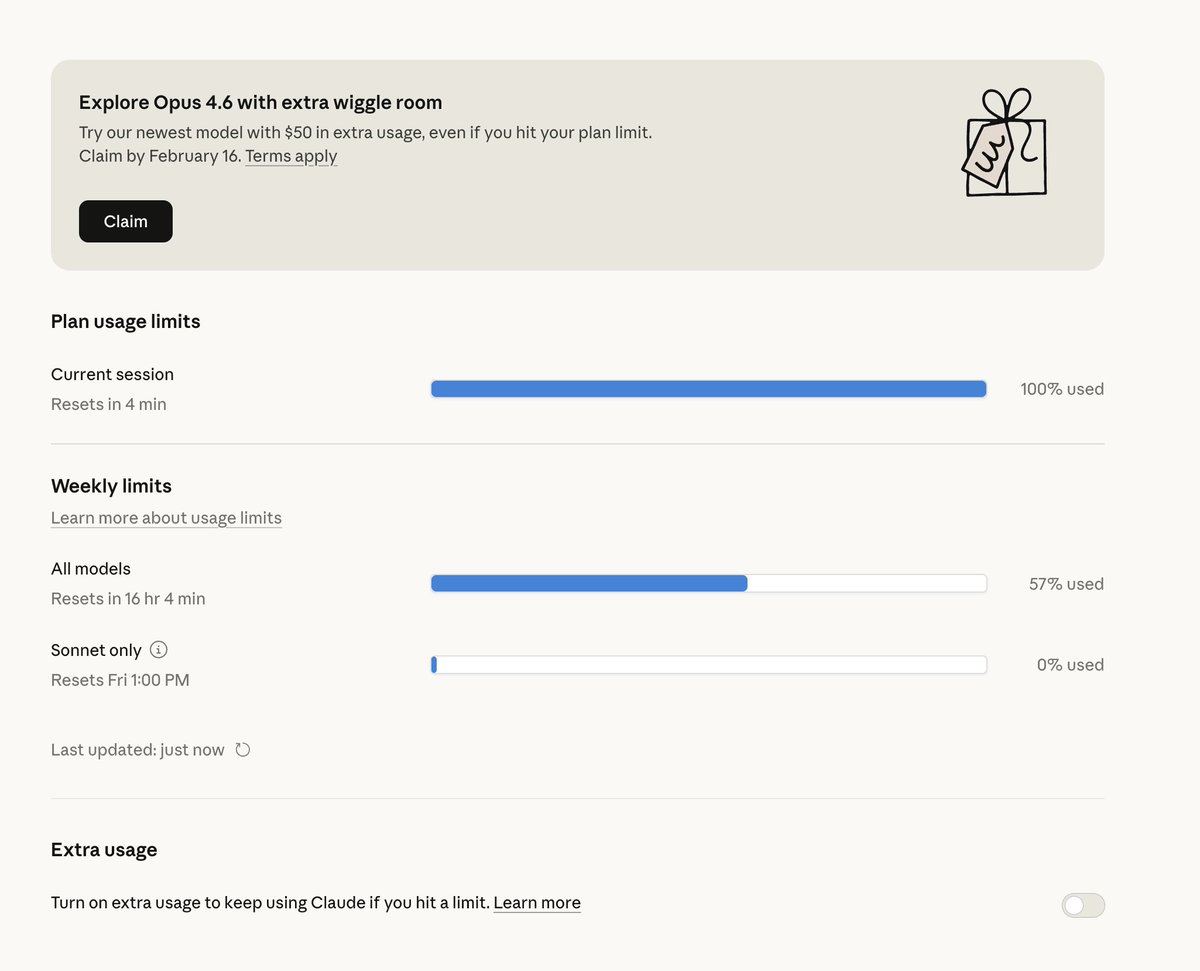Click the Claim button

(126, 221)
